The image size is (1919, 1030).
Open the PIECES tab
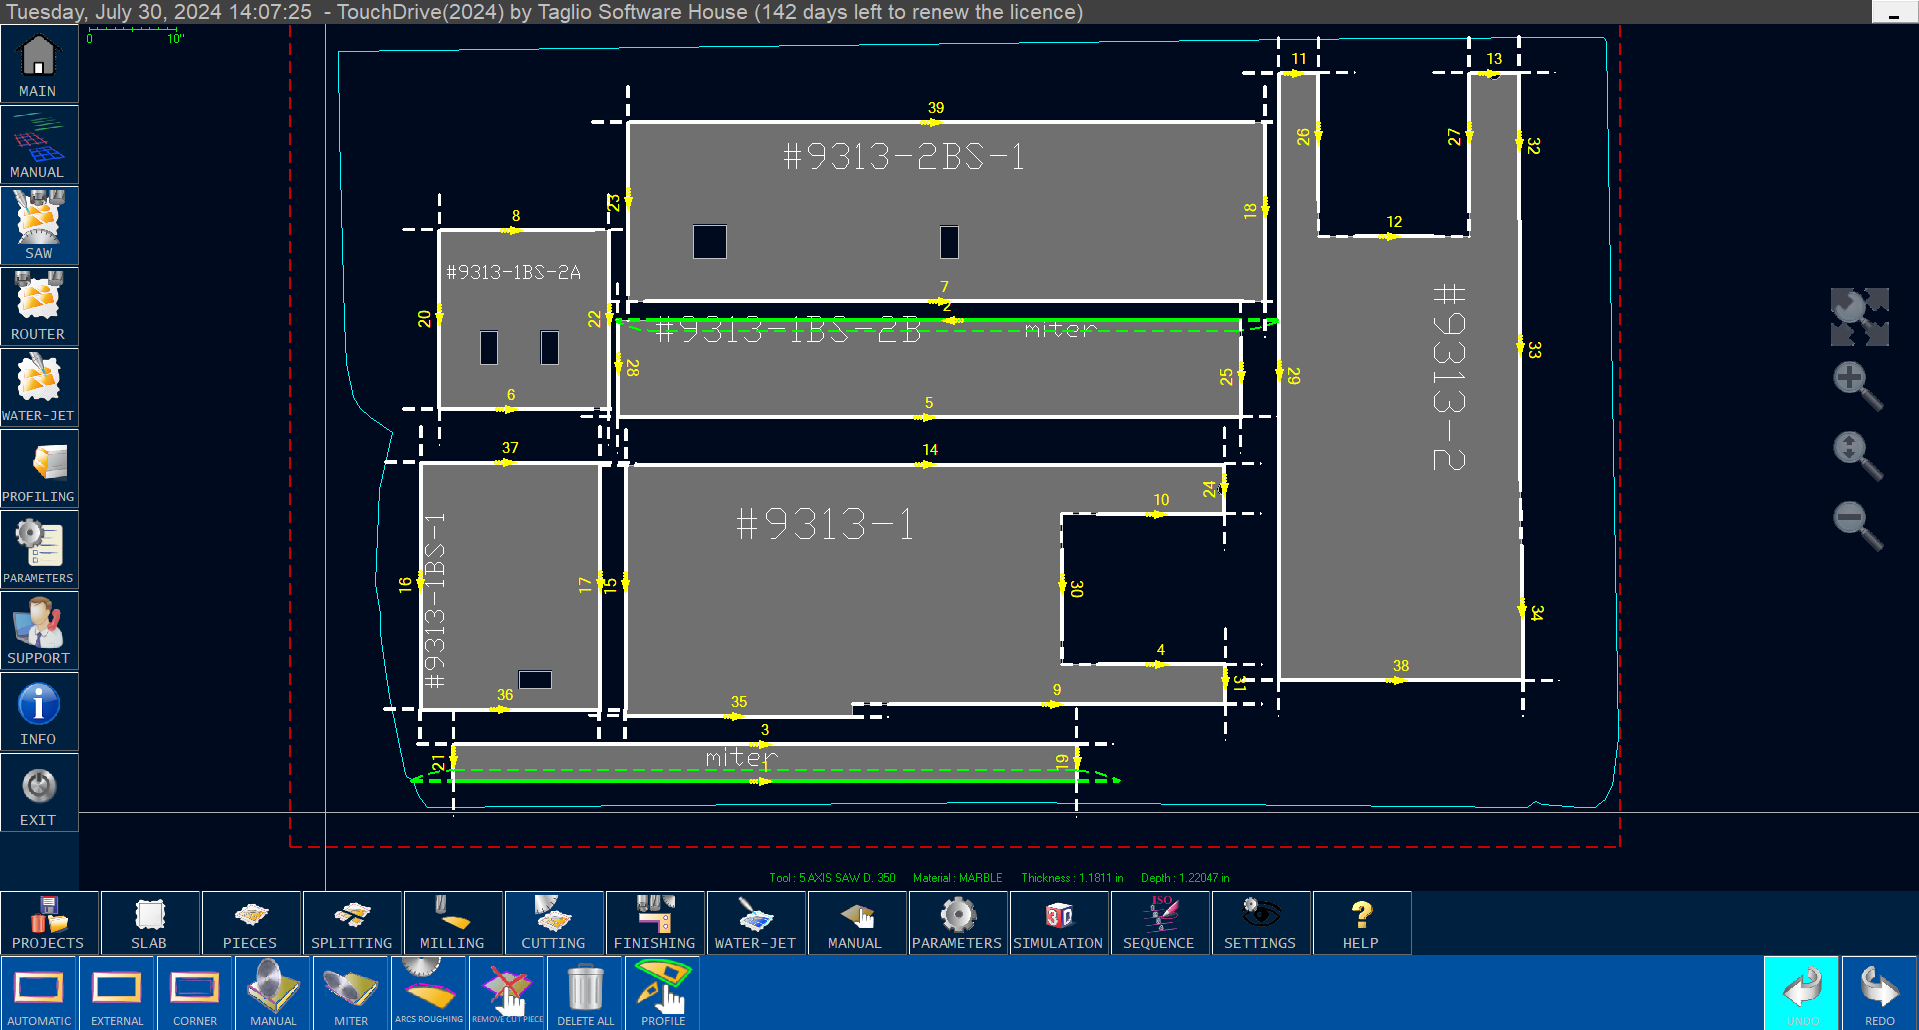click(x=251, y=923)
